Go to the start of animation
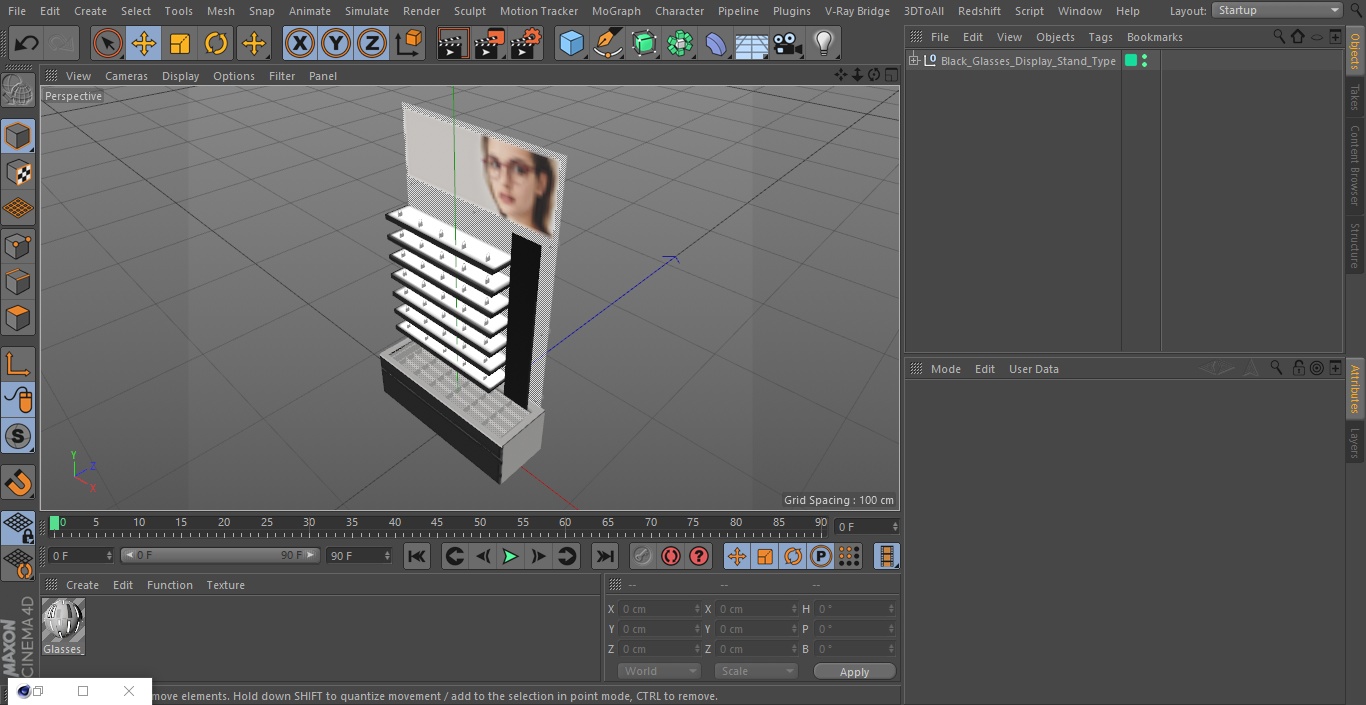Viewport: 1366px width, 705px height. point(417,556)
